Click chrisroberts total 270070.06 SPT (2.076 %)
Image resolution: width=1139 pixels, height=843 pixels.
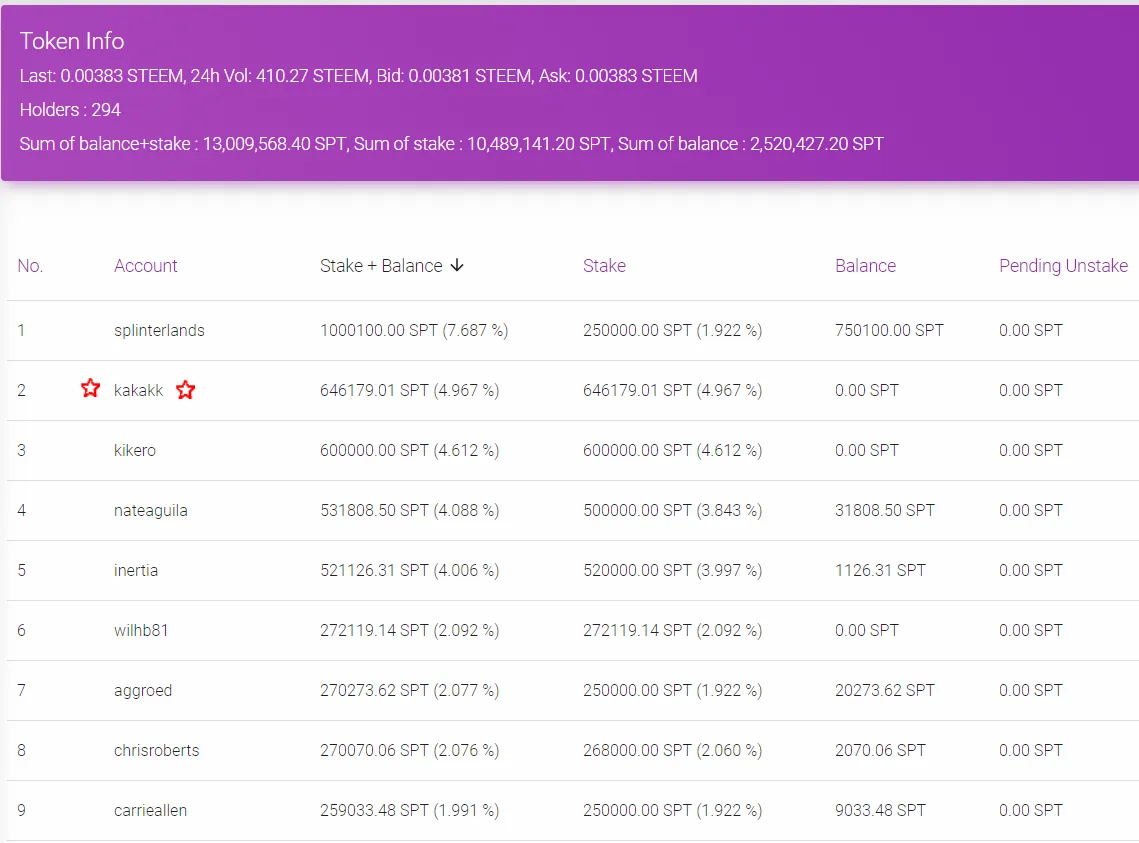click(x=410, y=751)
